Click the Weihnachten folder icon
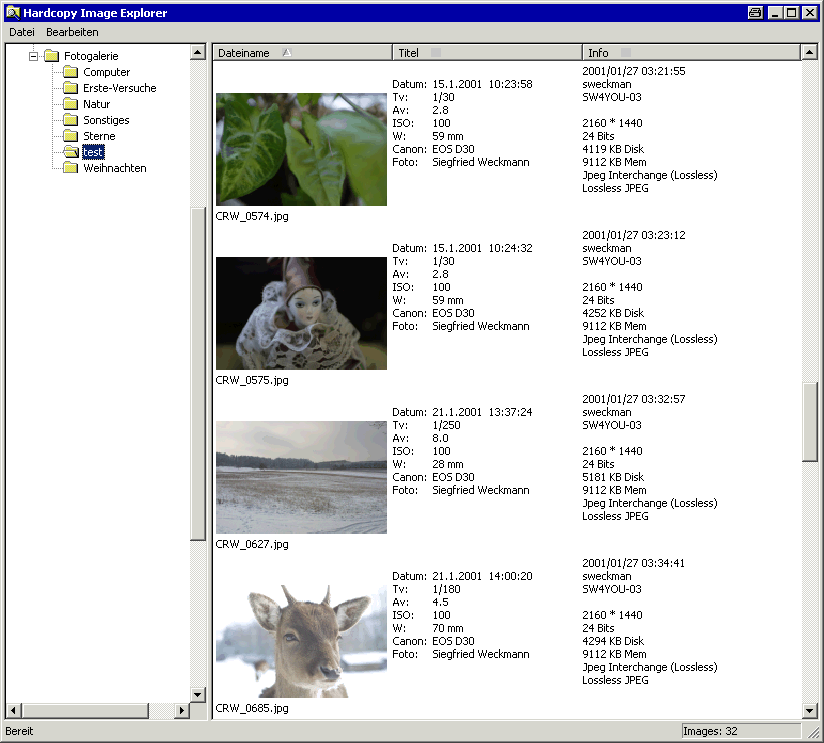The width and height of the screenshot is (824, 743). coord(70,168)
